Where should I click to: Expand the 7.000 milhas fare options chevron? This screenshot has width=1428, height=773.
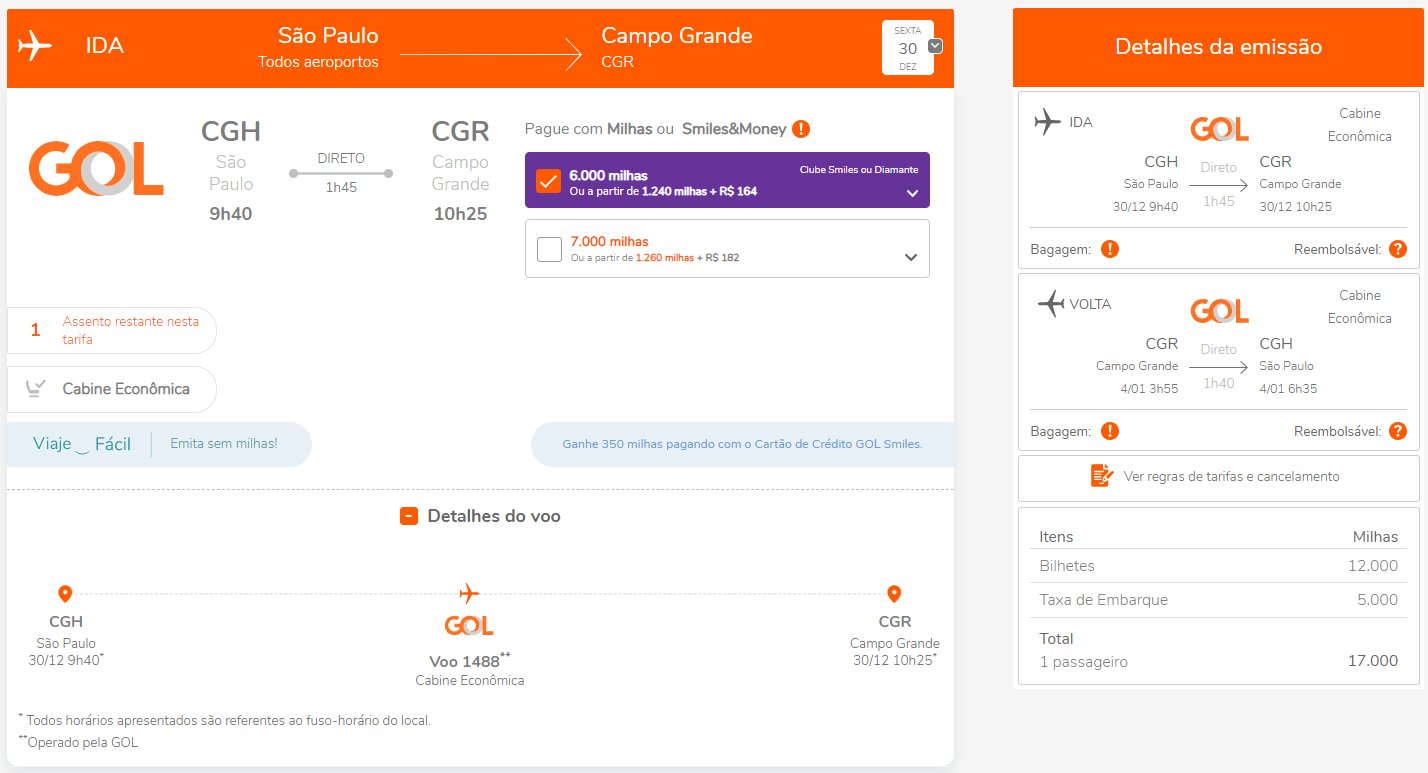(x=911, y=257)
